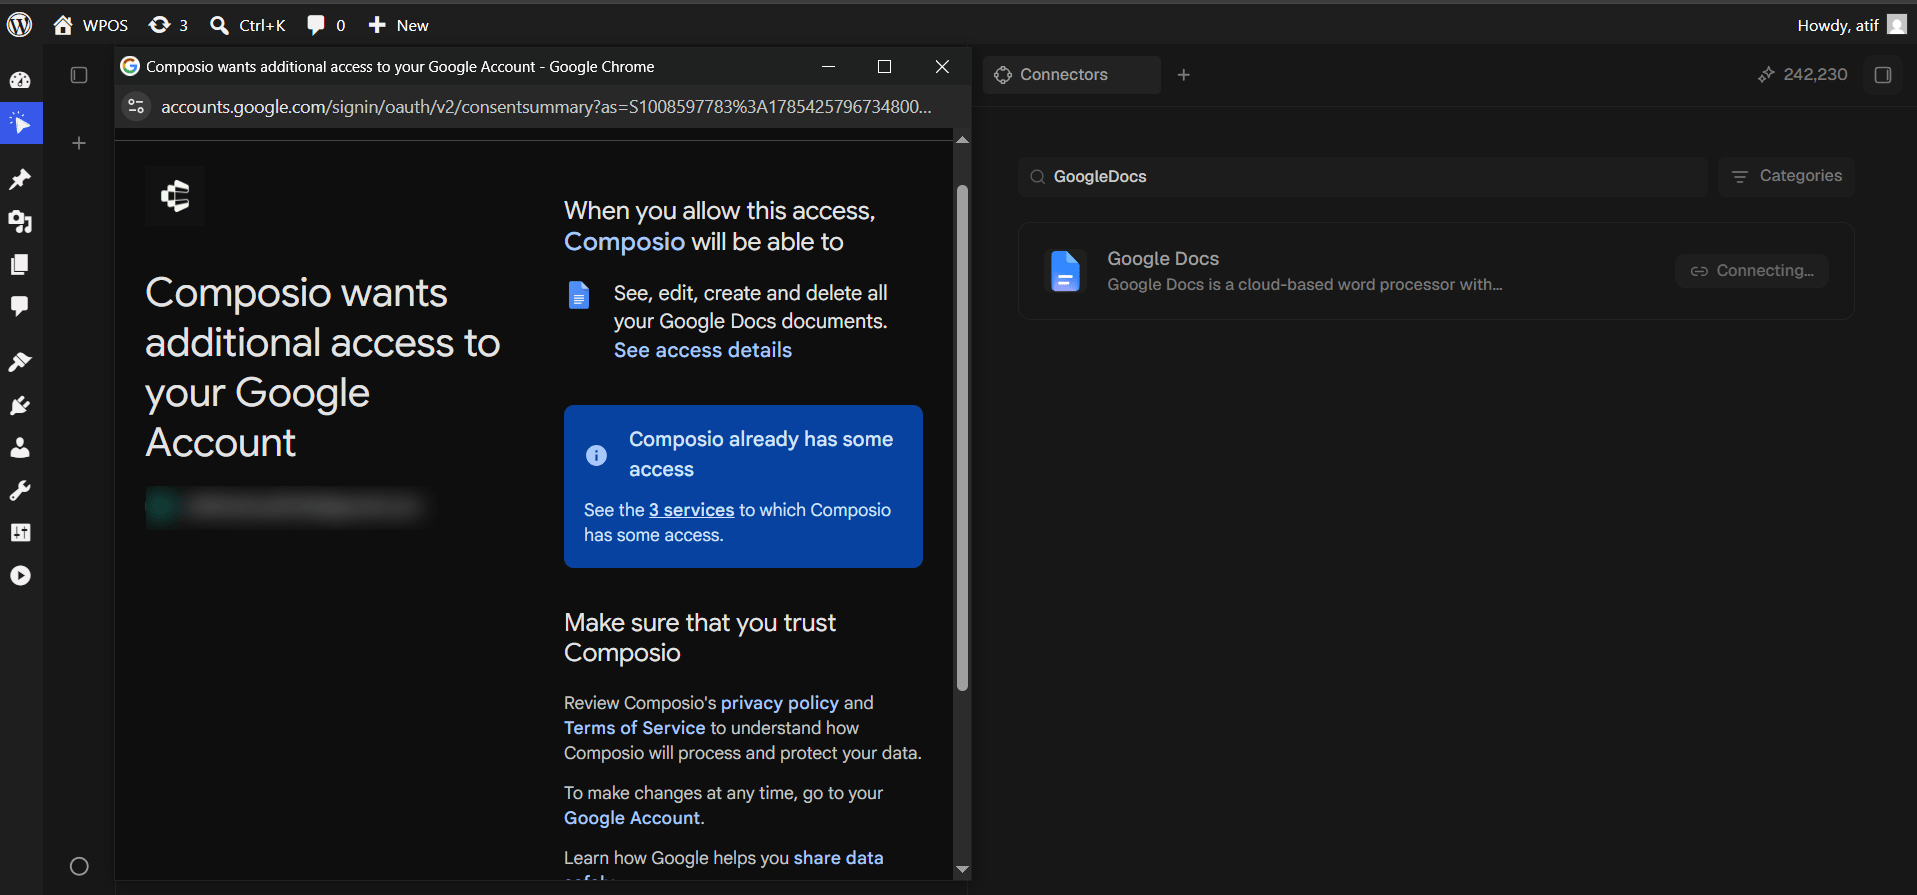Viewport: 1917px width, 895px height.
Task: Open Howdy, atif account menu
Action: 1851,25
